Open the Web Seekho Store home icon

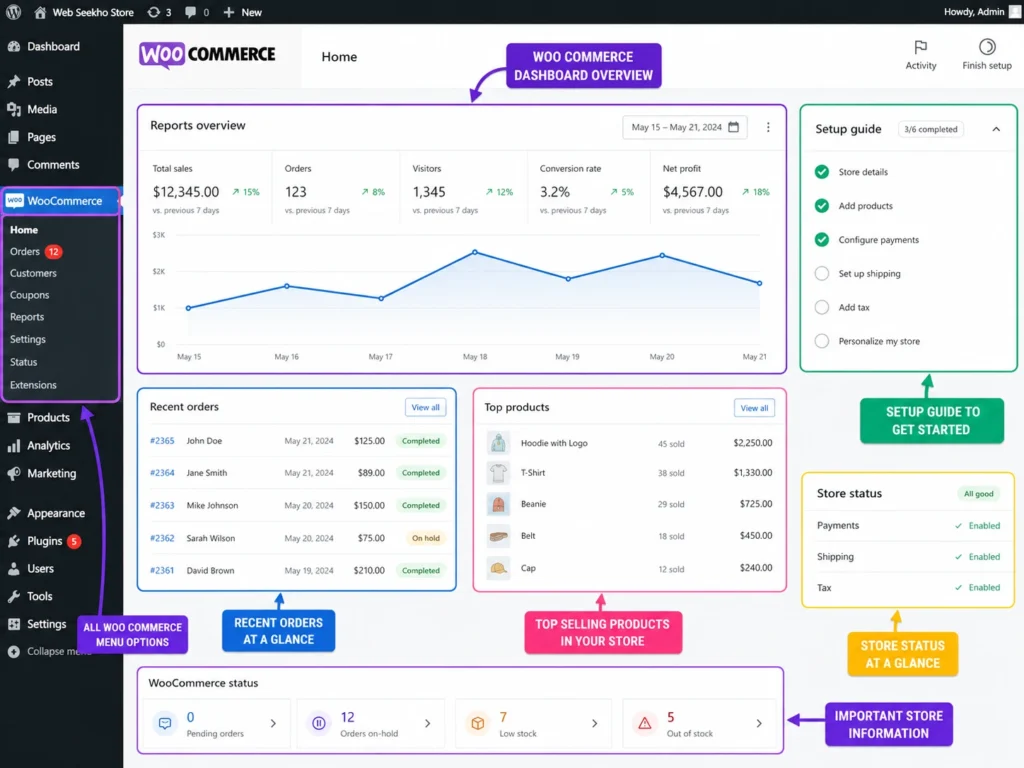click(x=40, y=12)
